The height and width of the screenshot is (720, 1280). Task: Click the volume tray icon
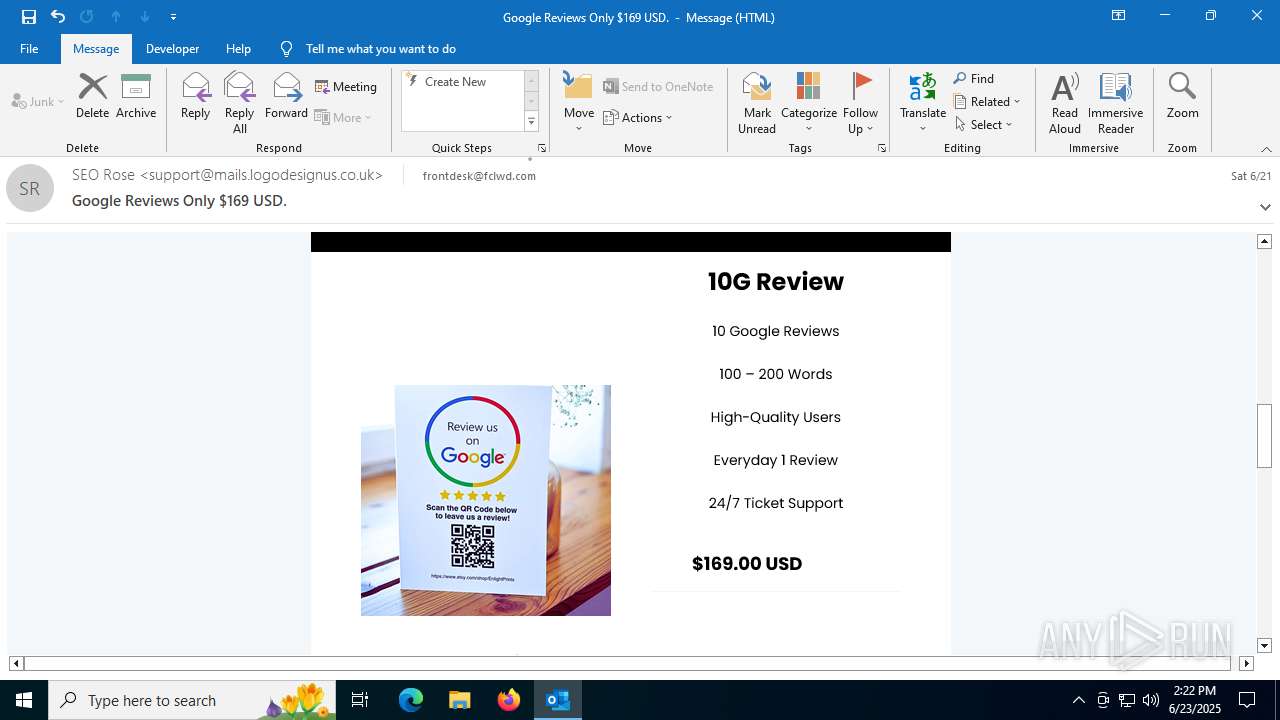(1151, 700)
